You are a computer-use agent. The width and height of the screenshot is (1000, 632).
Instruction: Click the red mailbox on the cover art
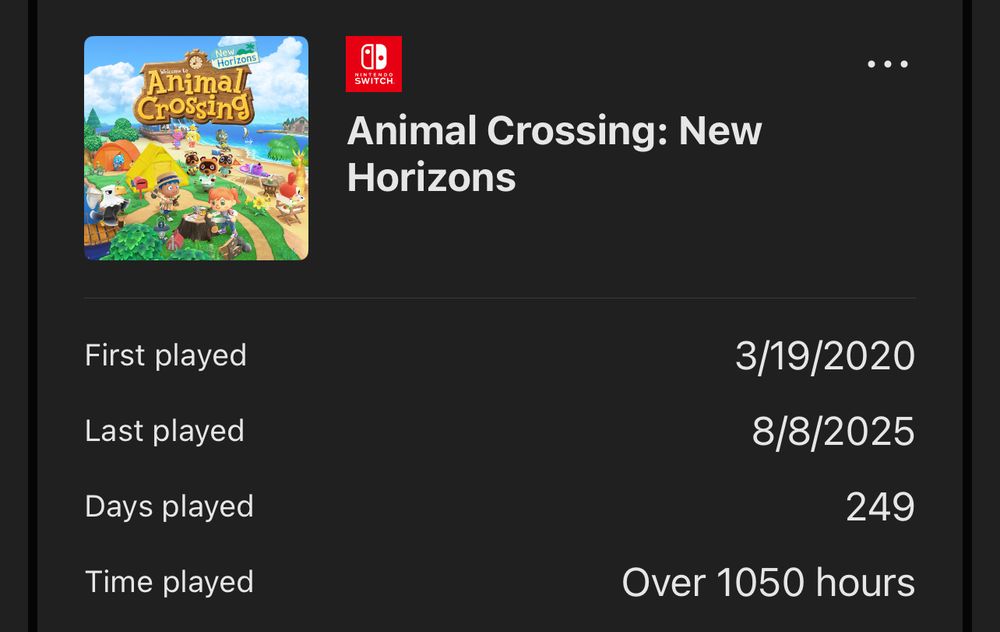coord(142,185)
